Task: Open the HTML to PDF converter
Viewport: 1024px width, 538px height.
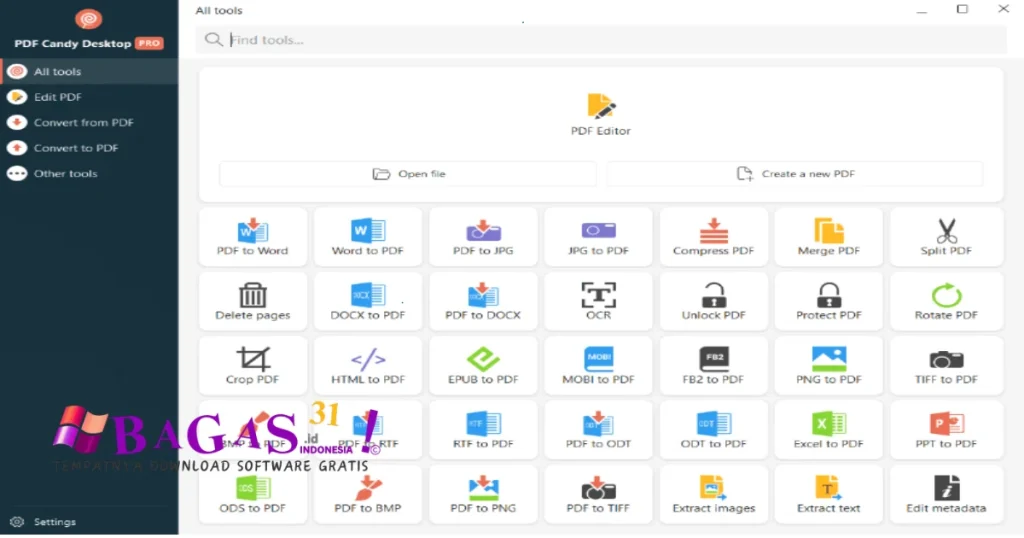Action: (368, 366)
